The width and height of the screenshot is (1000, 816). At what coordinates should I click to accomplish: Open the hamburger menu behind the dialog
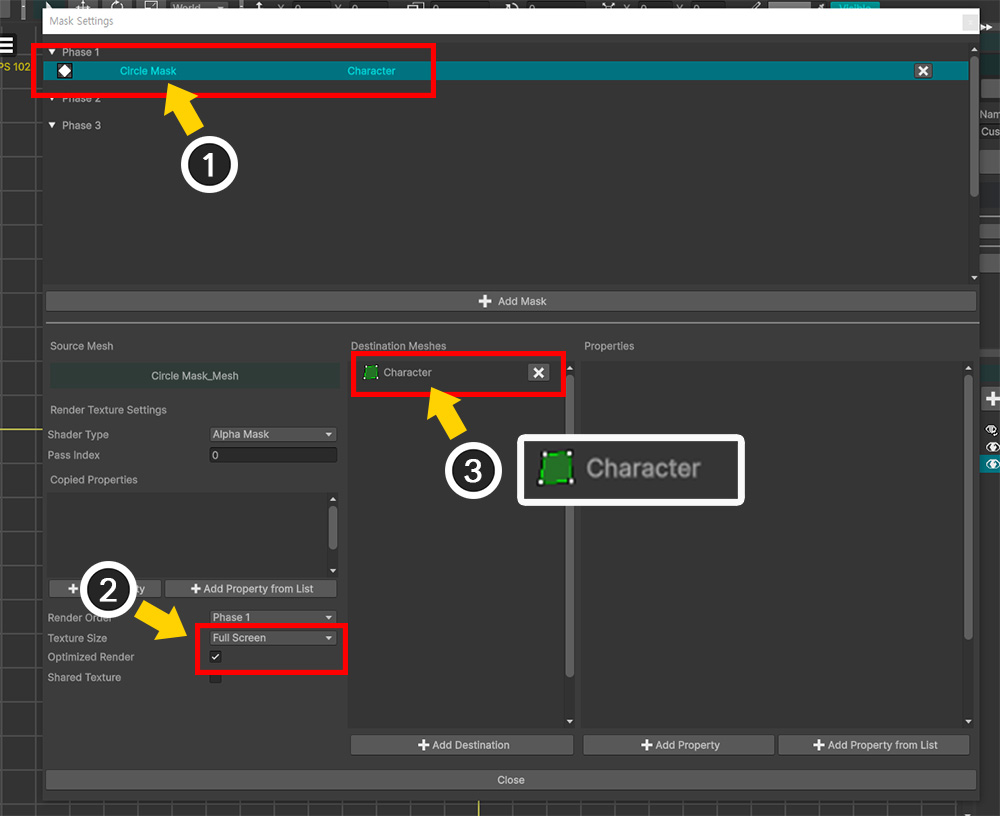coord(7,45)
